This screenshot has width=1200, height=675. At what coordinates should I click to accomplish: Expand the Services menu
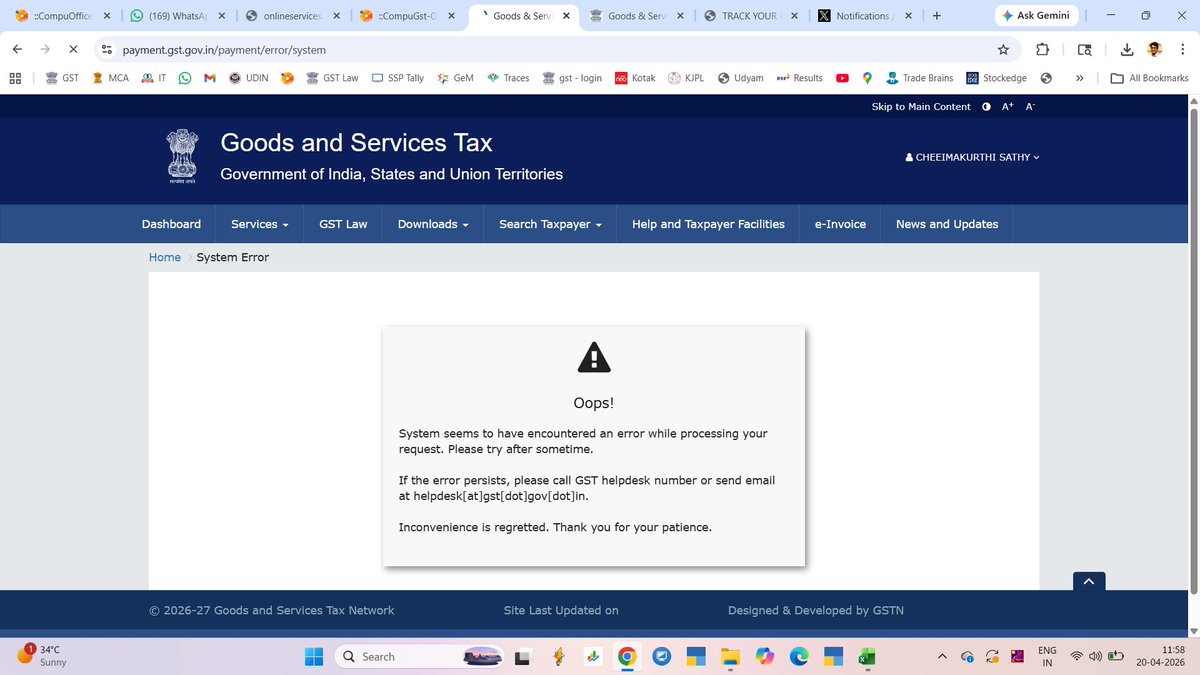coord(260,224)
